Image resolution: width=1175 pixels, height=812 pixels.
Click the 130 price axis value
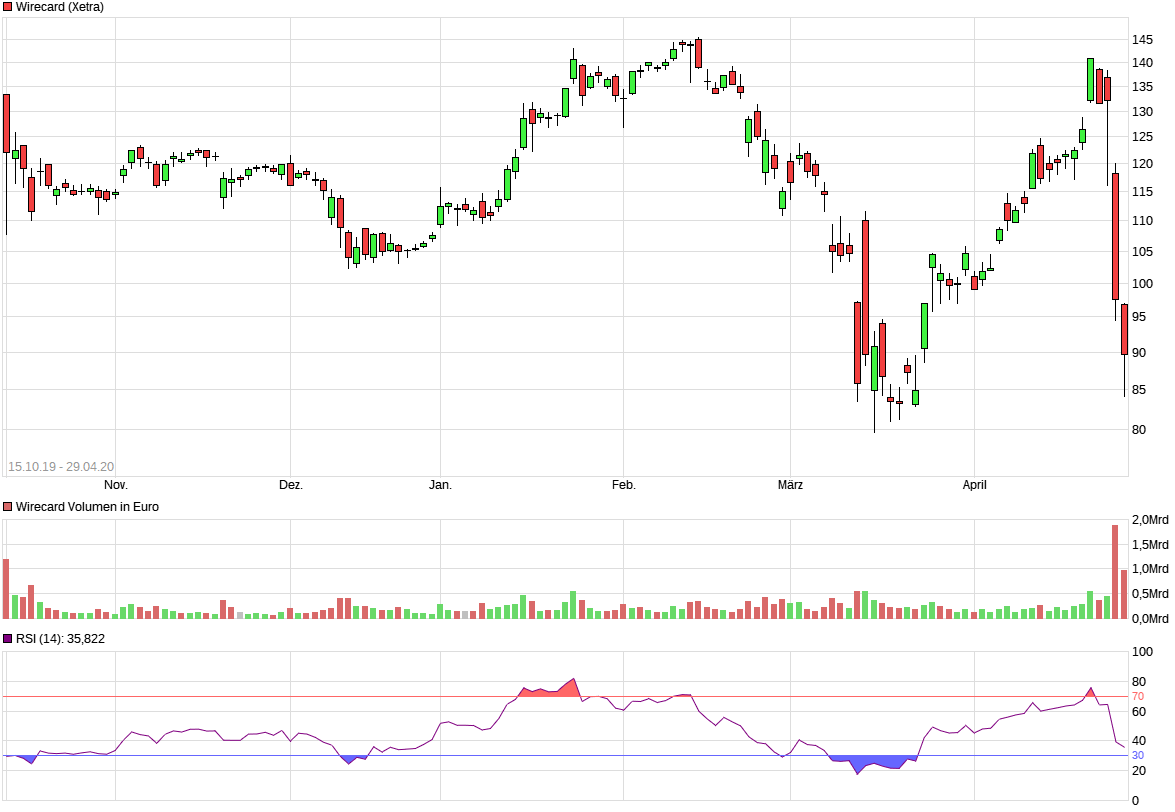[x=1143, y=112]
